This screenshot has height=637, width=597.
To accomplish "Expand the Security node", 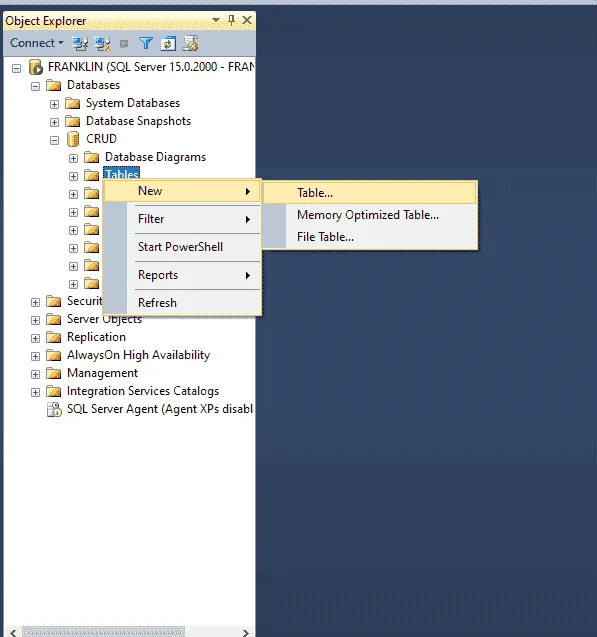I will tap(35, 302).
